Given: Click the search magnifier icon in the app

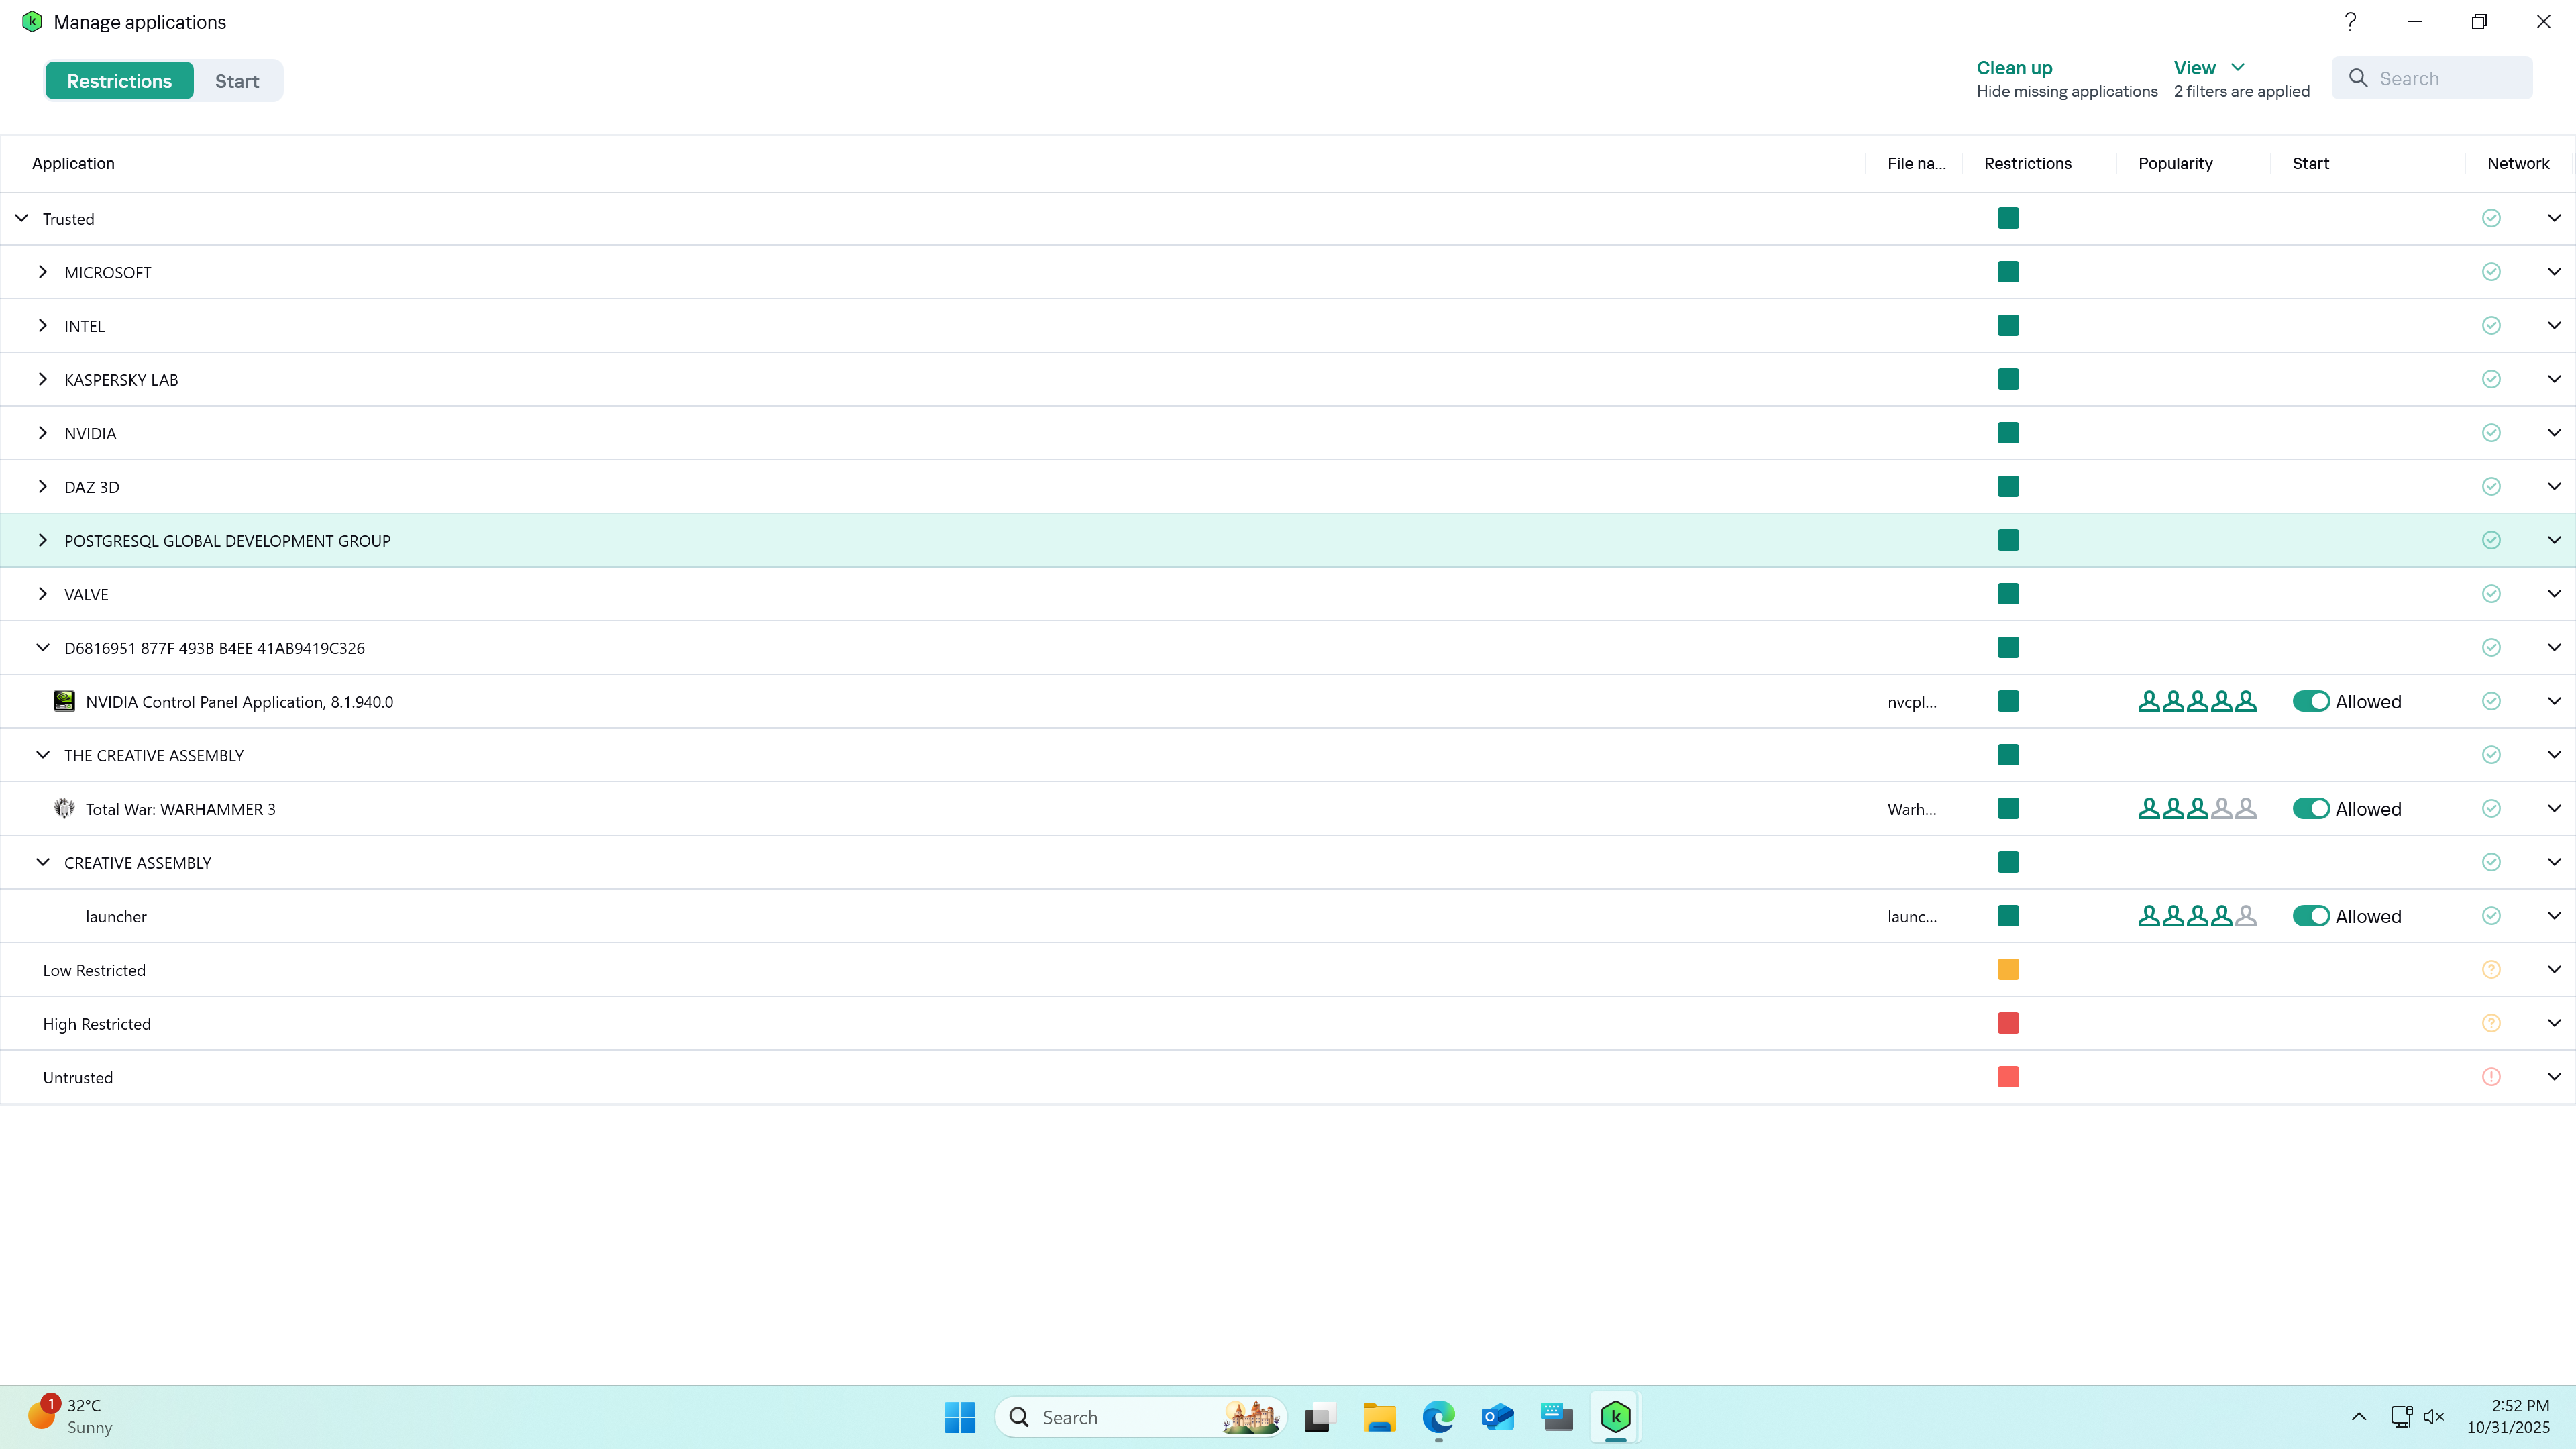Looking at the screenshot, I should [x=2358, y=78].
